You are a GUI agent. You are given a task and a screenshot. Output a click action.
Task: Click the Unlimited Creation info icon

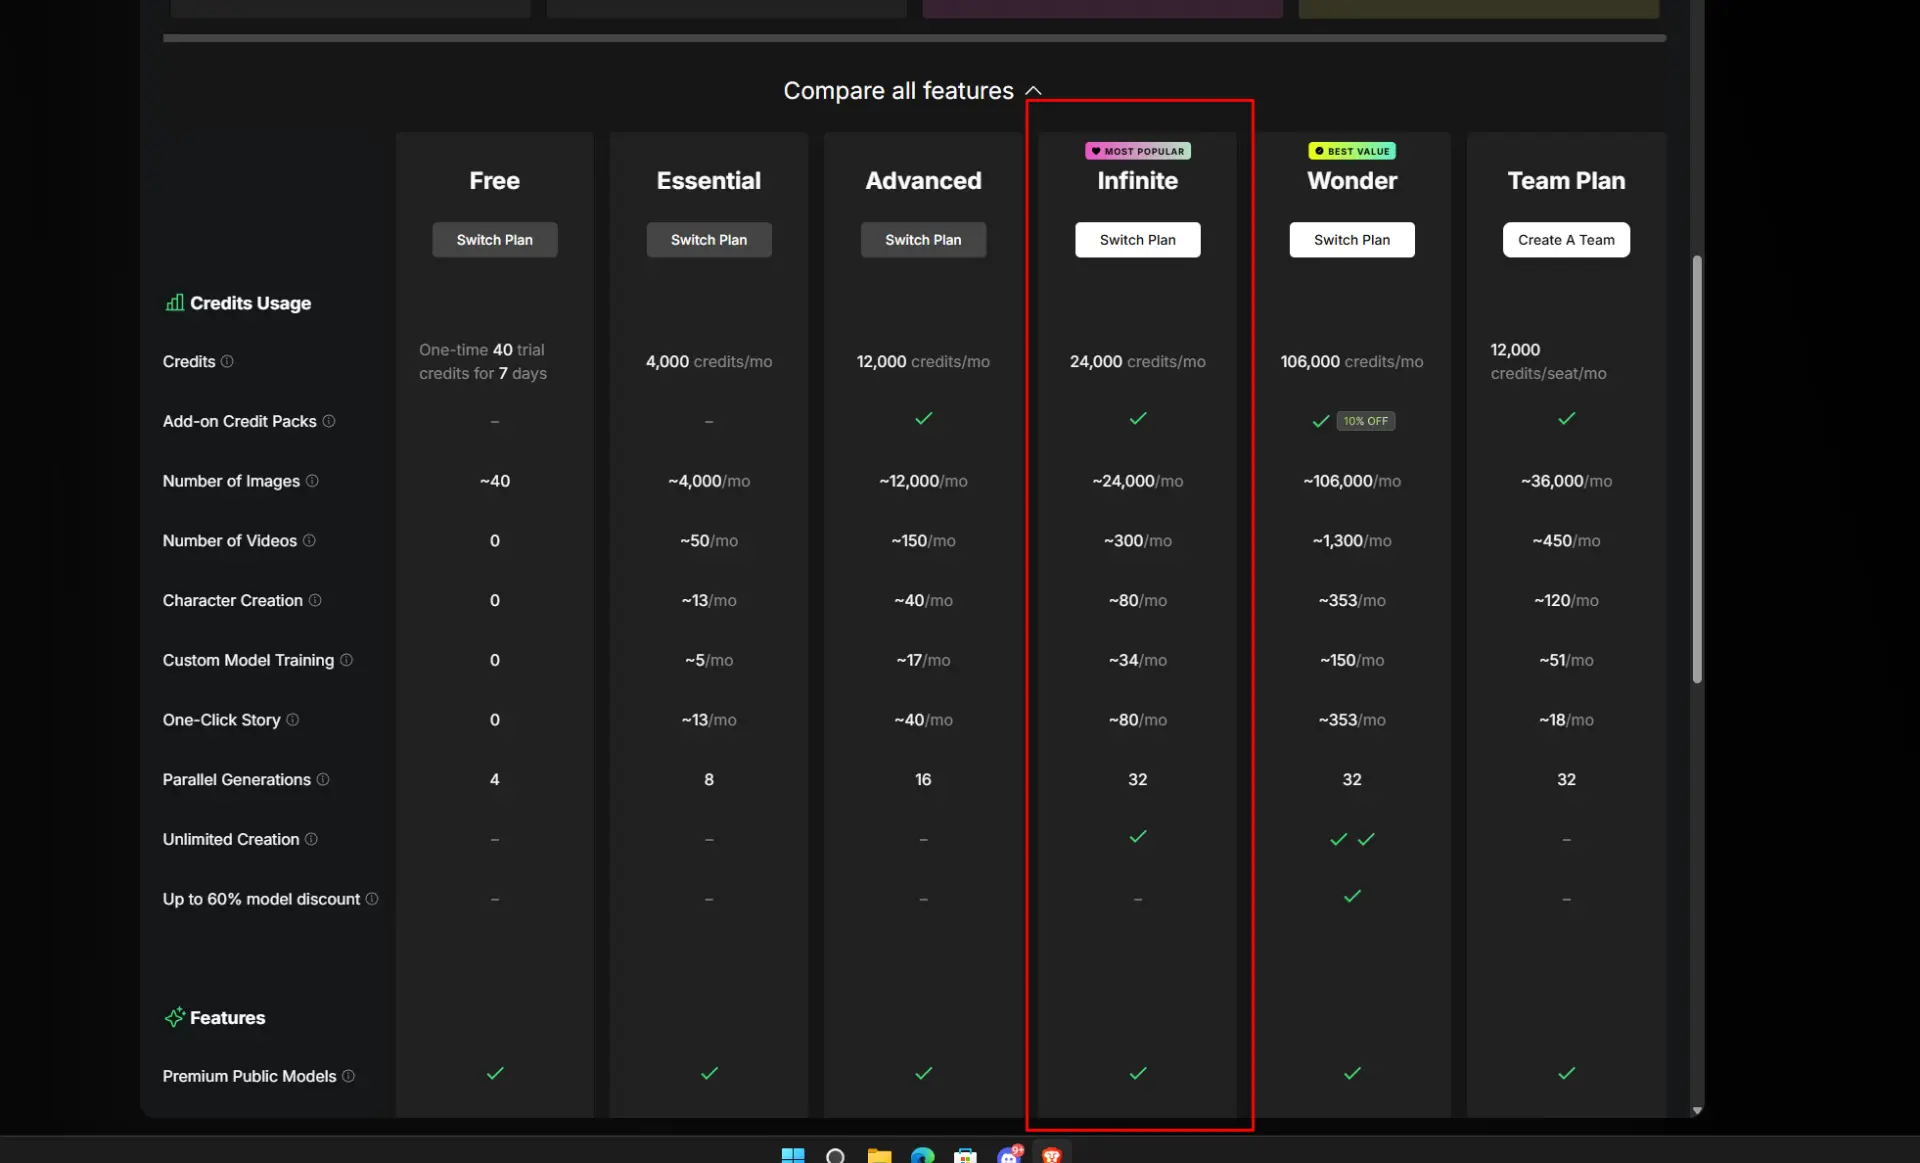click(x=311, y=839)
